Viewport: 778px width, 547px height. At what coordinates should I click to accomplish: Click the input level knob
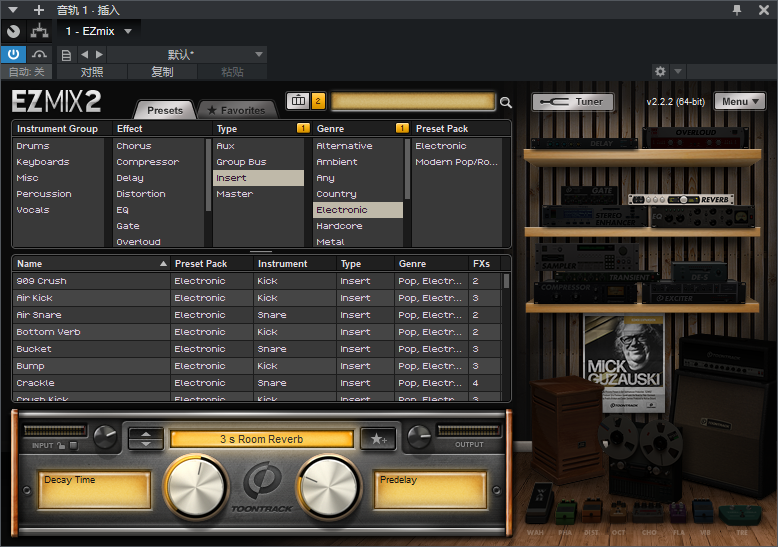105,437
